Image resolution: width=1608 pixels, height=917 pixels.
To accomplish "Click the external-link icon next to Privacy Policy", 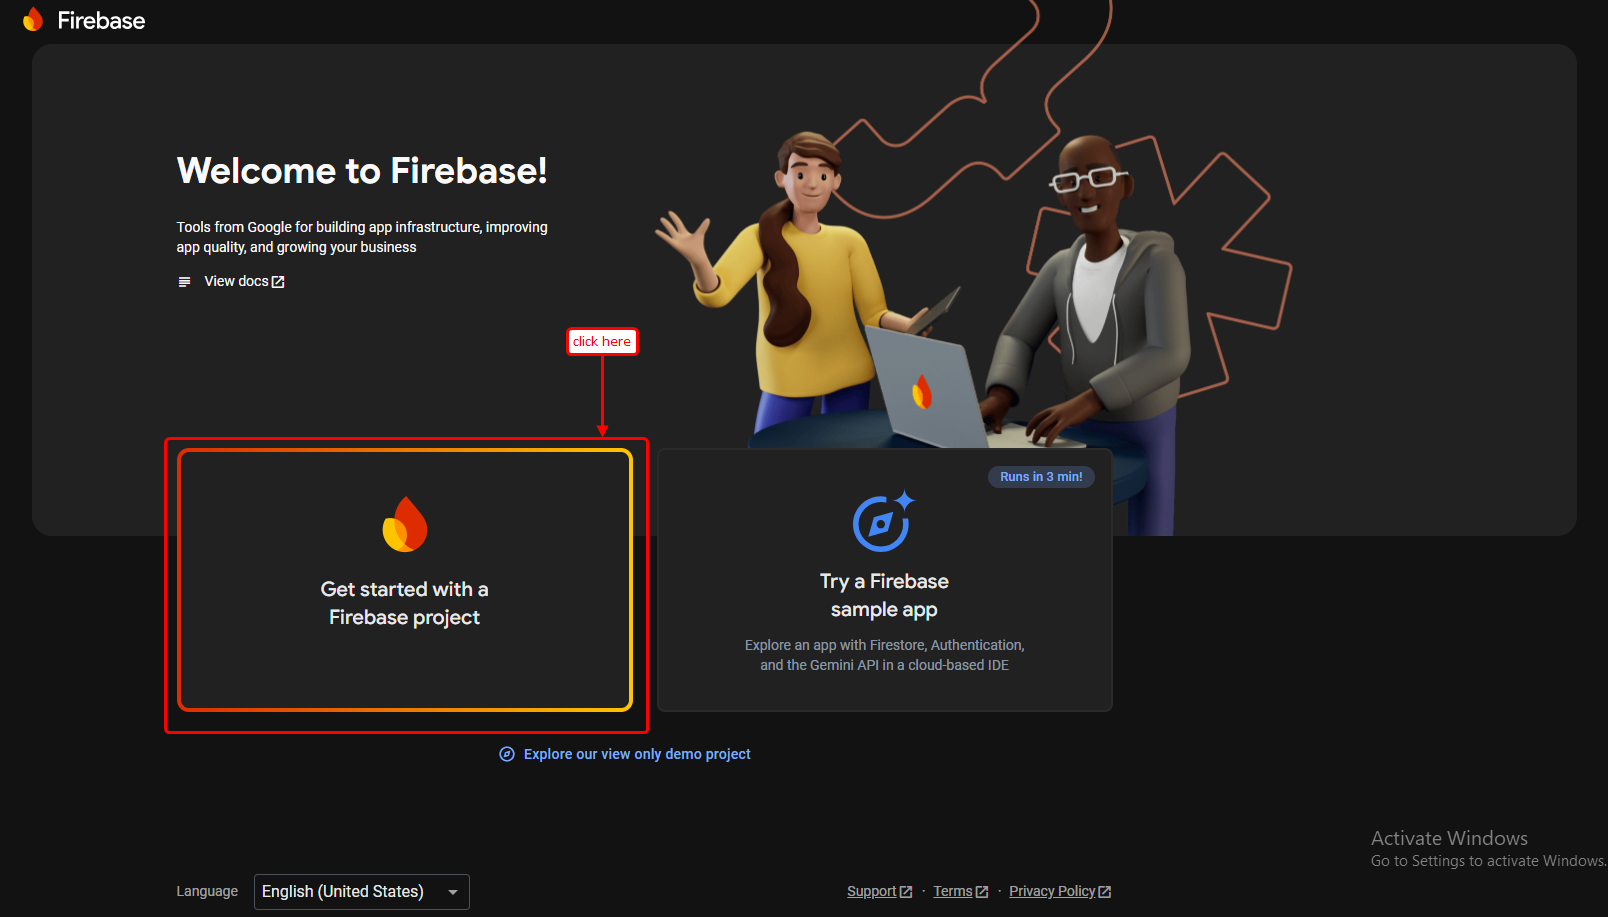I will click(x=1104, y=890).
